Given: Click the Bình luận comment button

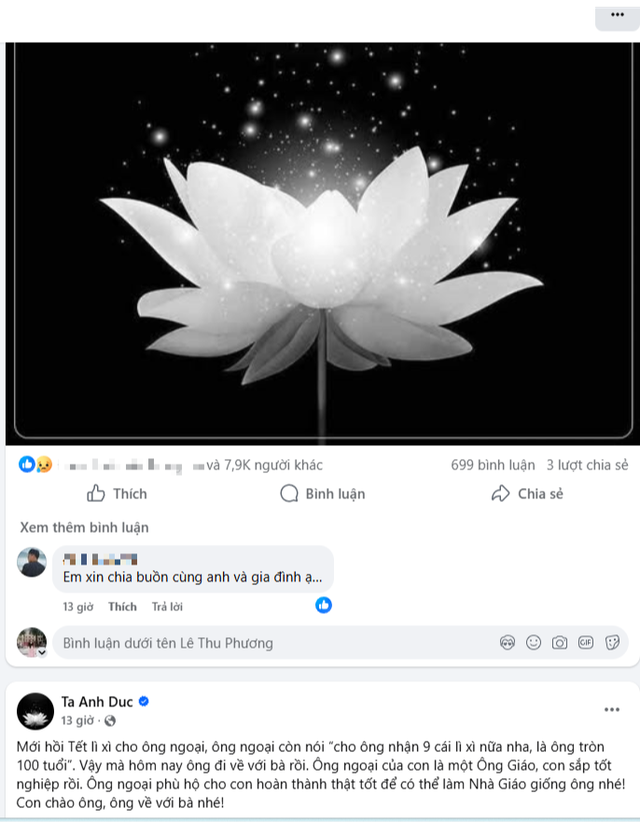Looking at the screenshot, I should tap(322, 494).
